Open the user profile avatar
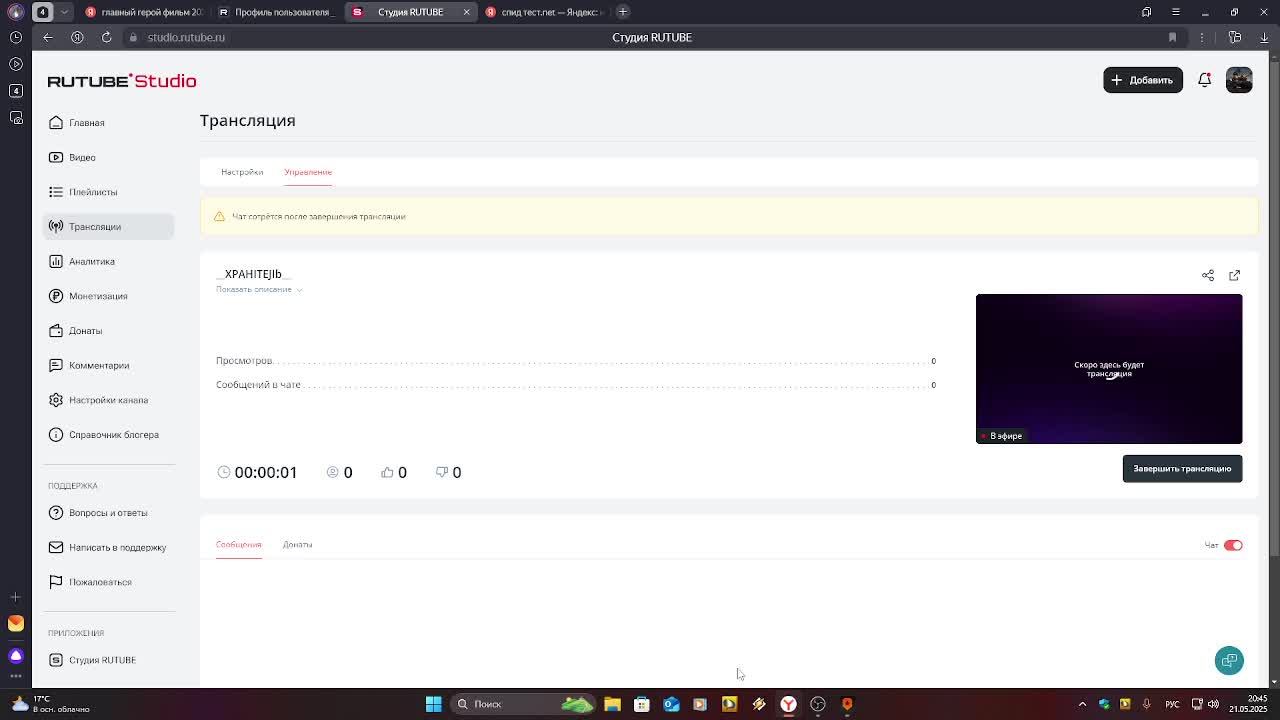The height and width of the screenshot is (720, 1280). [1239, 80]
